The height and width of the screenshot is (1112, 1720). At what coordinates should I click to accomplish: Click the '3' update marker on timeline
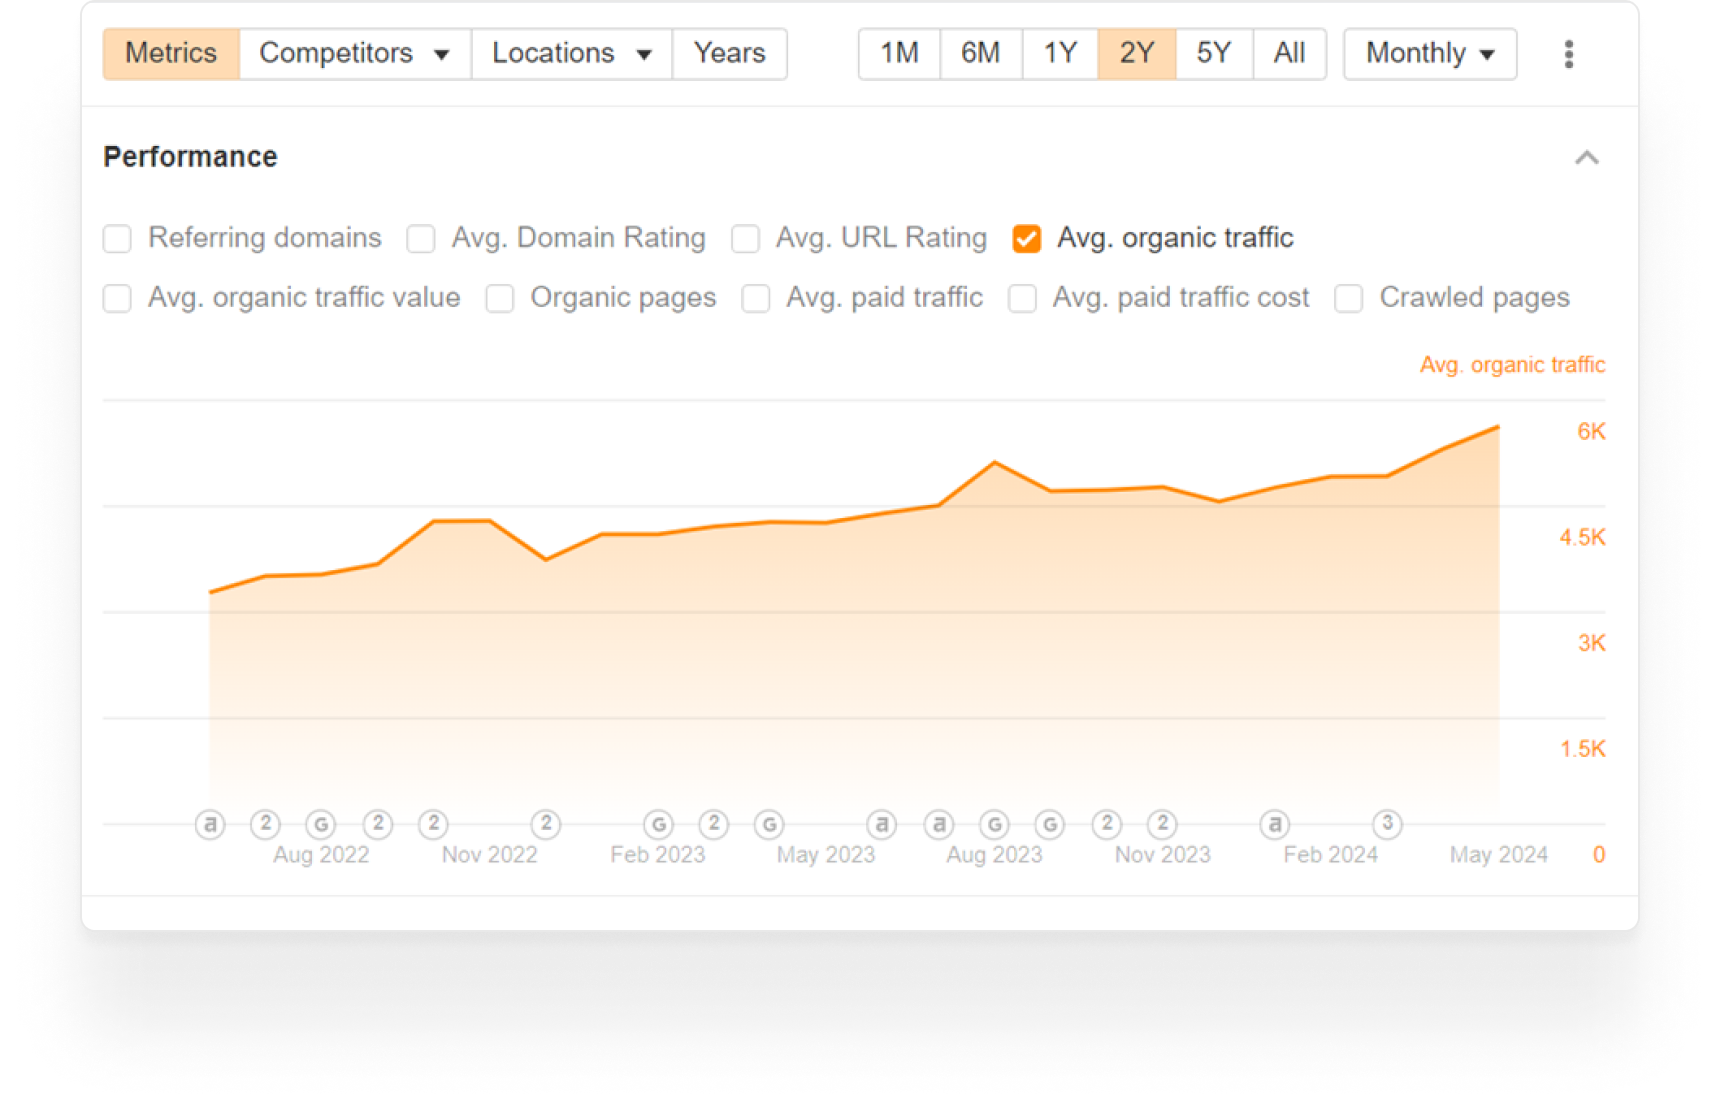tap(1387, 824)
